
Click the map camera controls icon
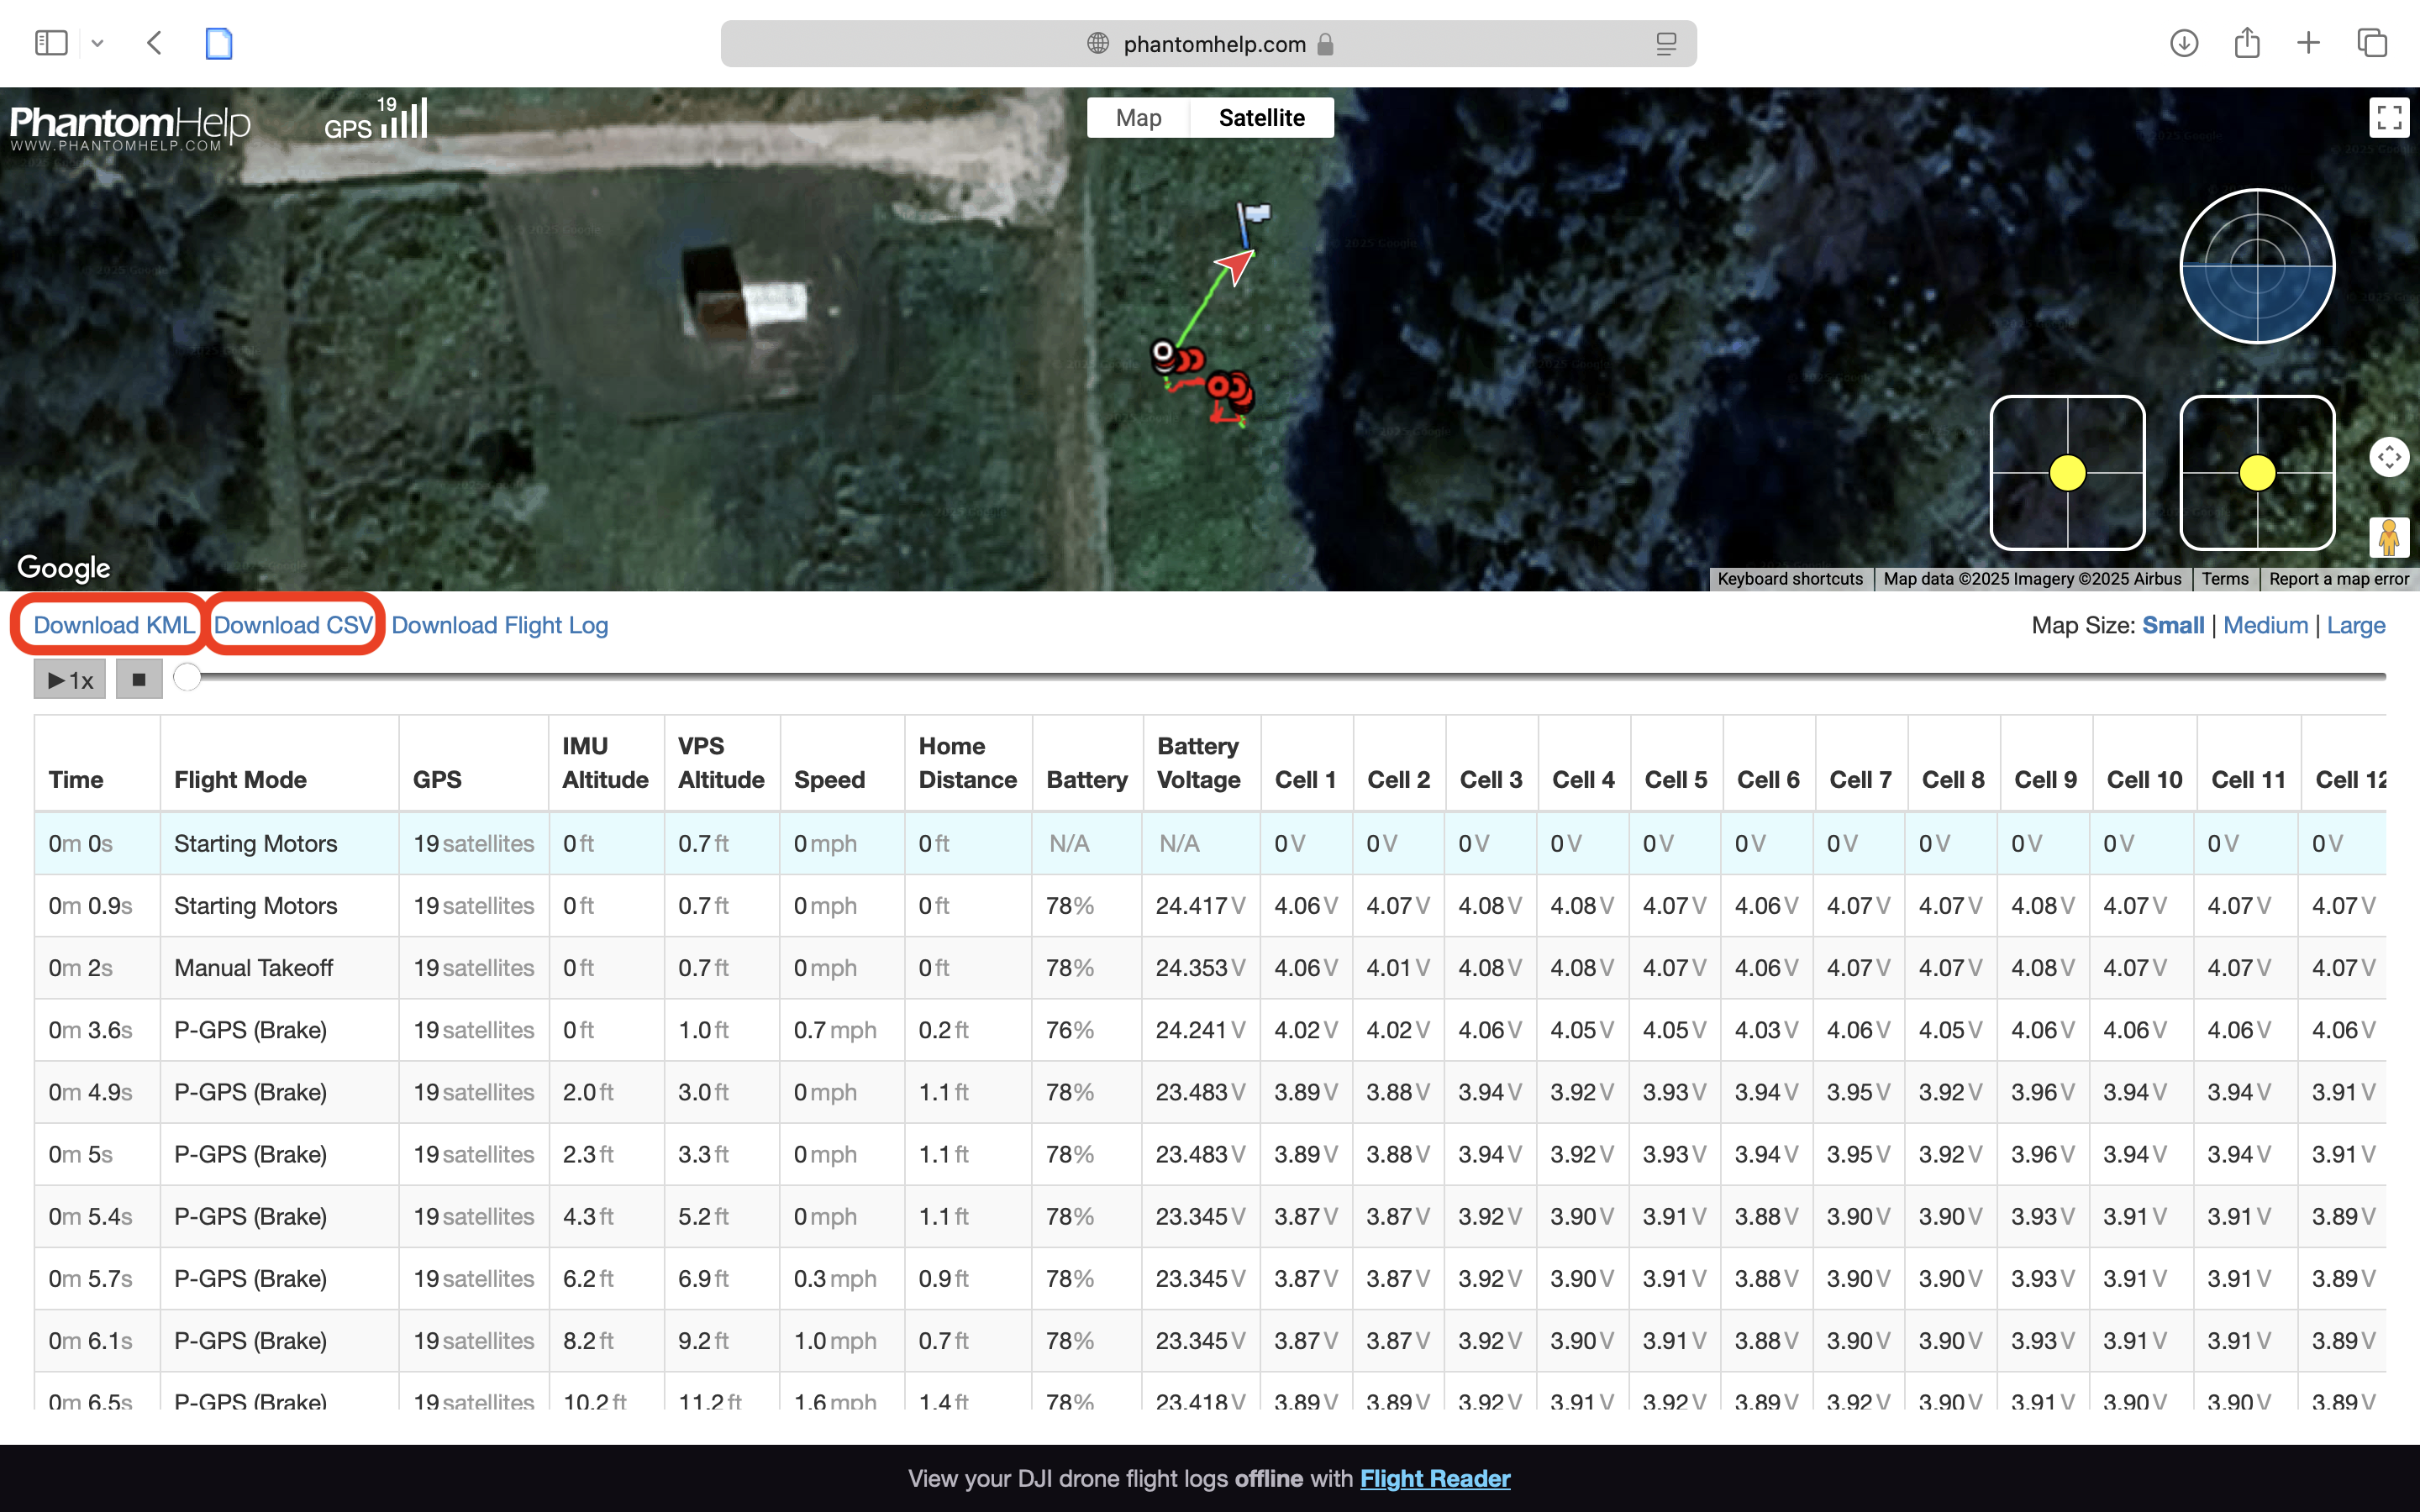click(x=2389, y=457)
